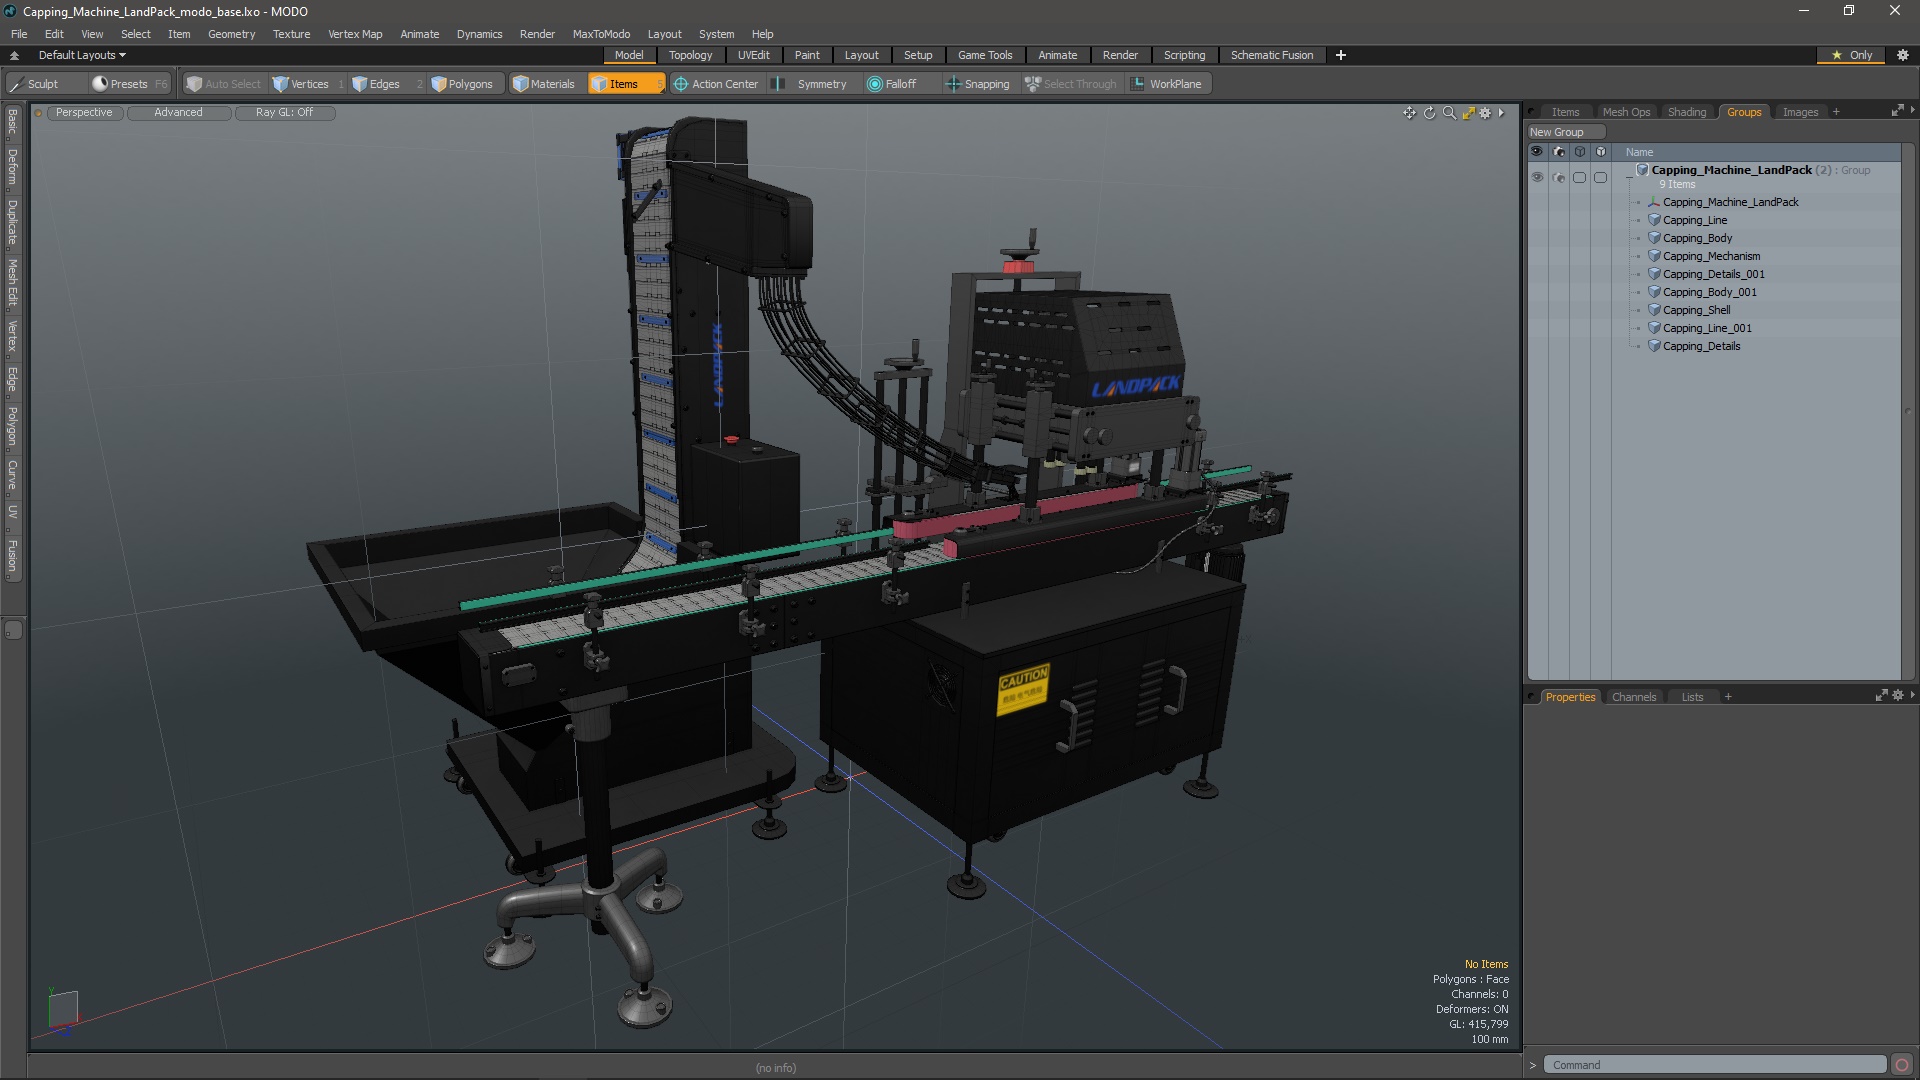Screen dimensions: 1920x1080
Task: Click the viewport pan/move icon
Action: (x=1409, y=113)
